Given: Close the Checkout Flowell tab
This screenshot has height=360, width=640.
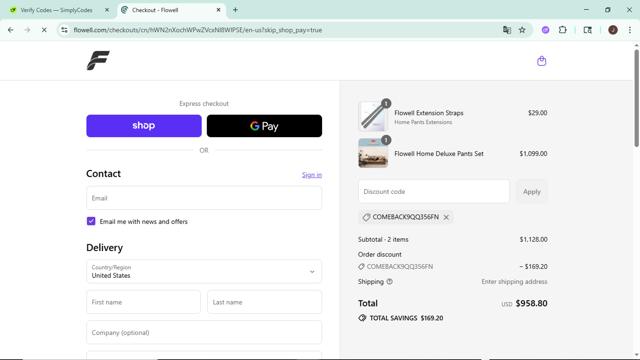Looking at the screenshot, I should 218,10.
